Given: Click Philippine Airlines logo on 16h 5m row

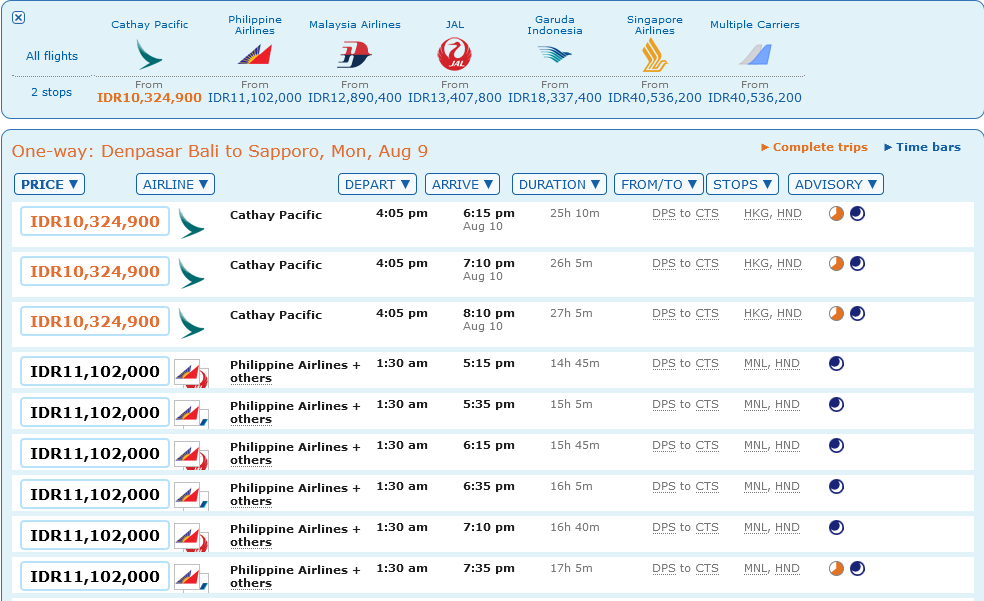Looking at the screenshot, I should click(x=191, y=496).
